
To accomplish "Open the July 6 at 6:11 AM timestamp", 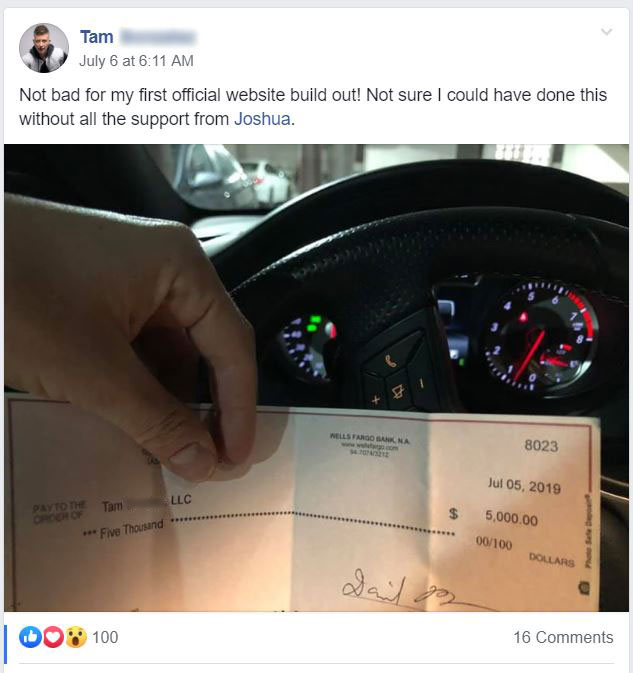I will 136,61.
